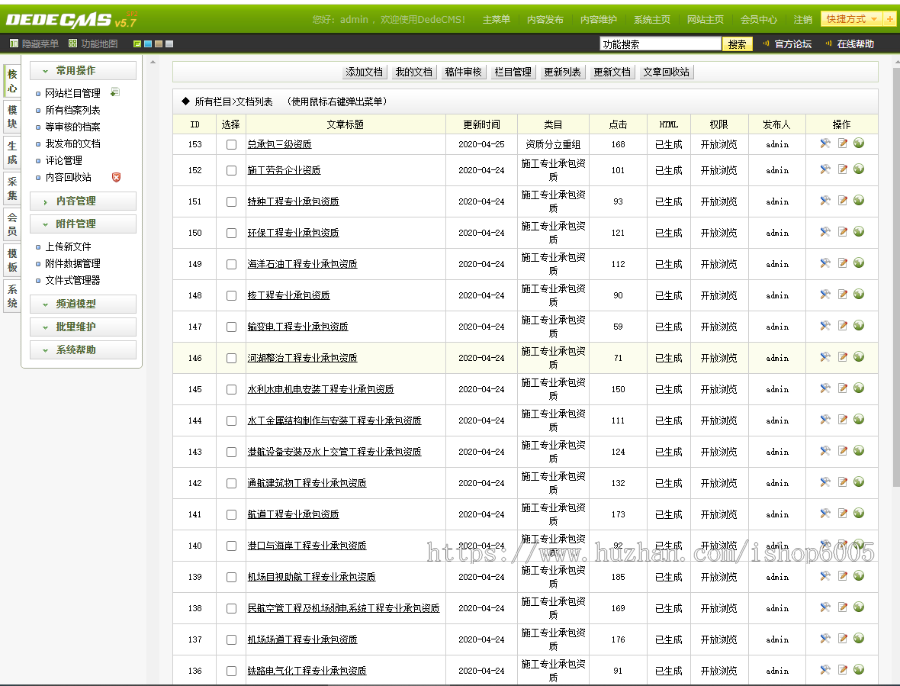
Task: Check the box for article ID 151
Action: [x=231, y=202]
